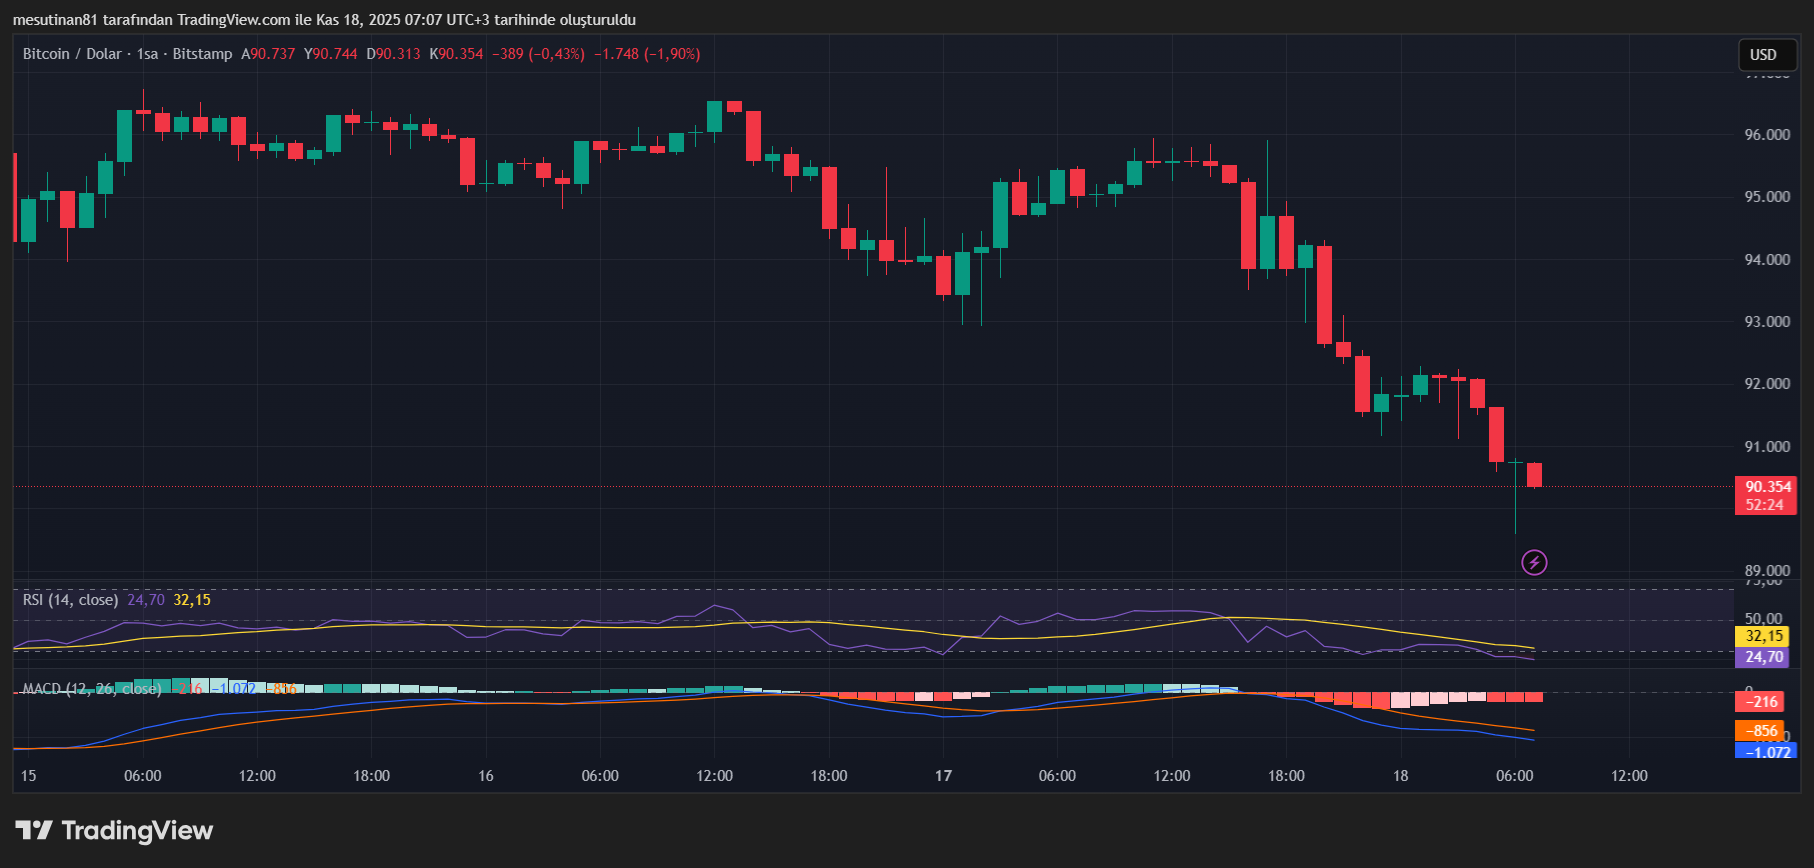The width and height of the screenshot is (1814, 868).
Task: Click the Bitcoin / Dolar symbol title
Action: click(x=72, y=54)
